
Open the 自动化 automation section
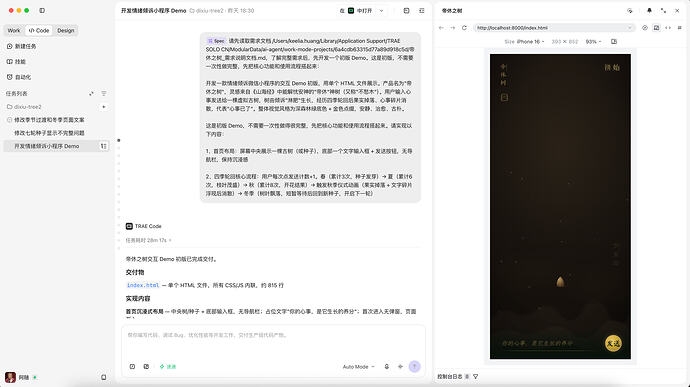click(x=19, y=77)
